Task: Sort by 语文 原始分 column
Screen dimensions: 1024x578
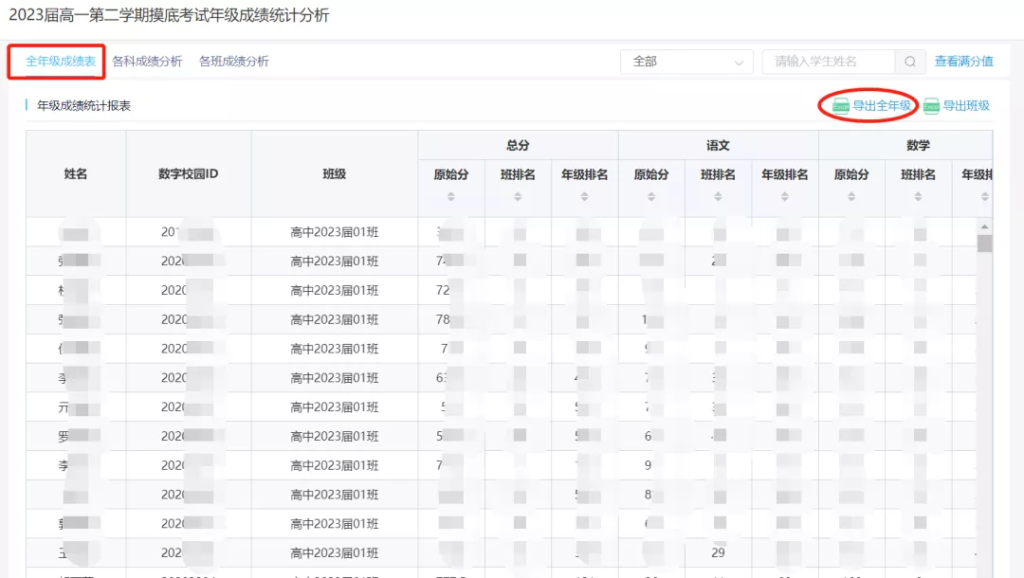Action: pyautogui.click(x=651, y=197)
